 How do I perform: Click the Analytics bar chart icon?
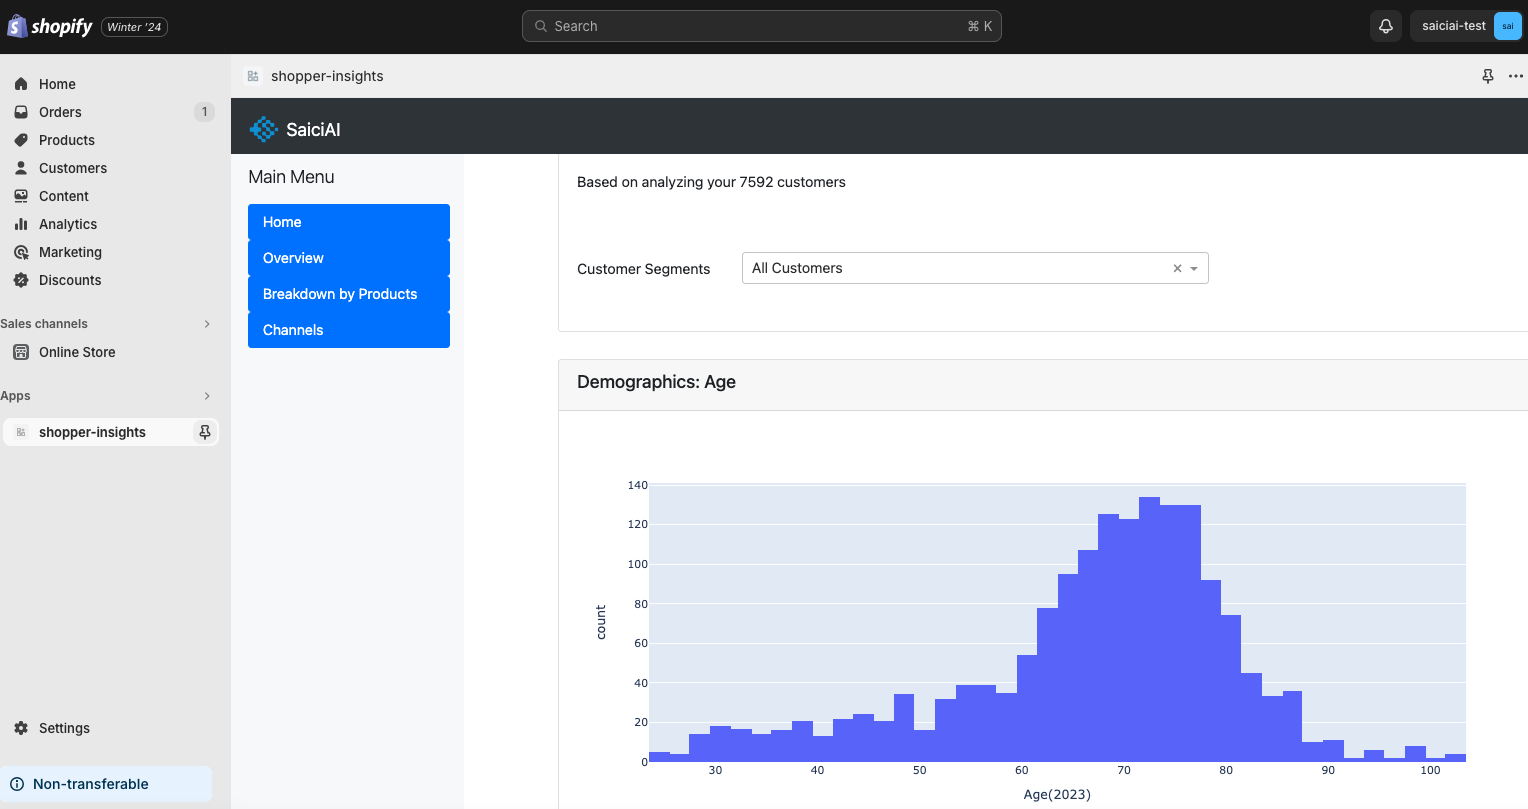point(21,224)
